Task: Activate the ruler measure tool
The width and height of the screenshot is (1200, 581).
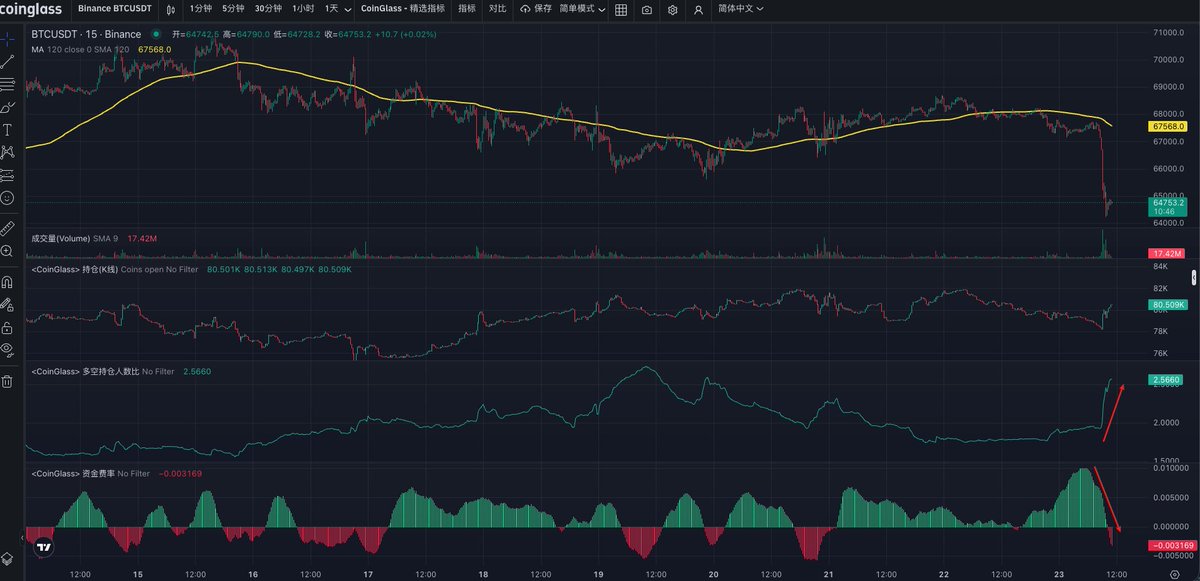Action: (x=8, y=228)
